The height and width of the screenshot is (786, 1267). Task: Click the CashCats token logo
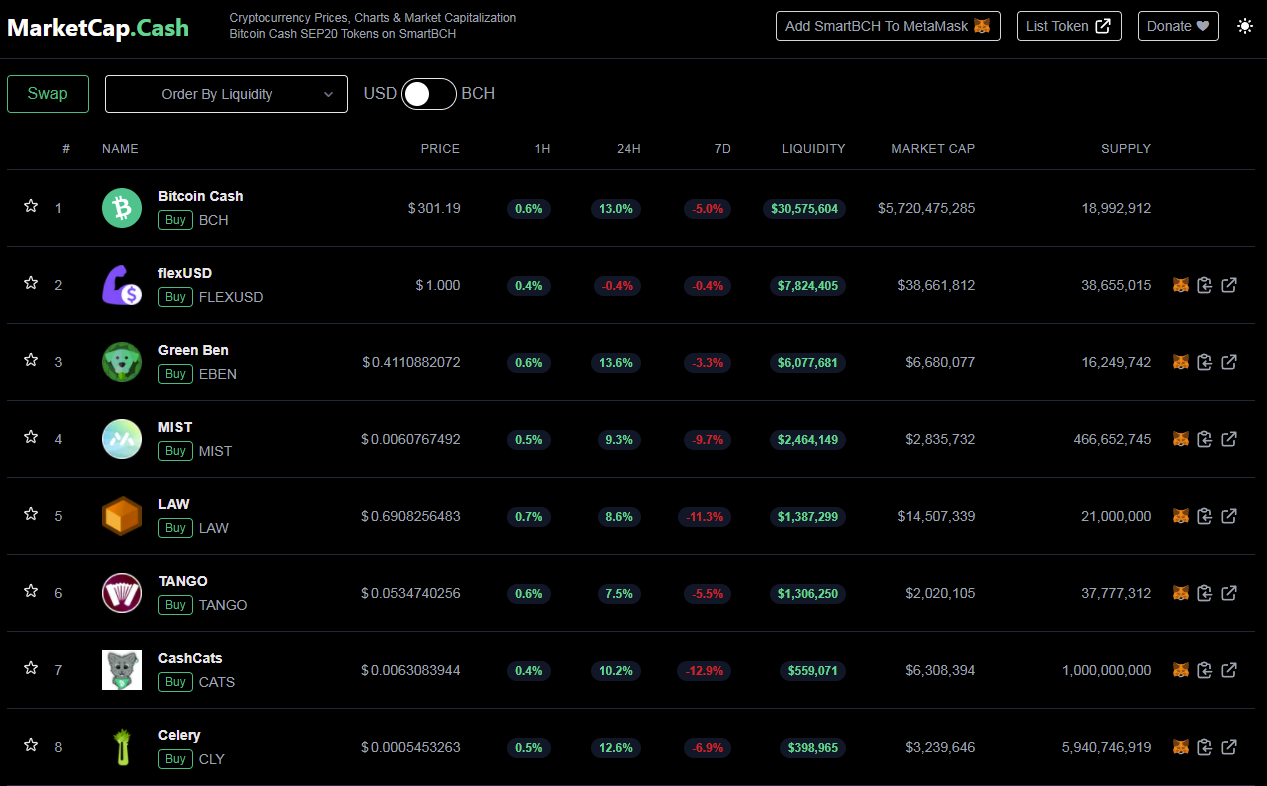click(x=122, y=670)
